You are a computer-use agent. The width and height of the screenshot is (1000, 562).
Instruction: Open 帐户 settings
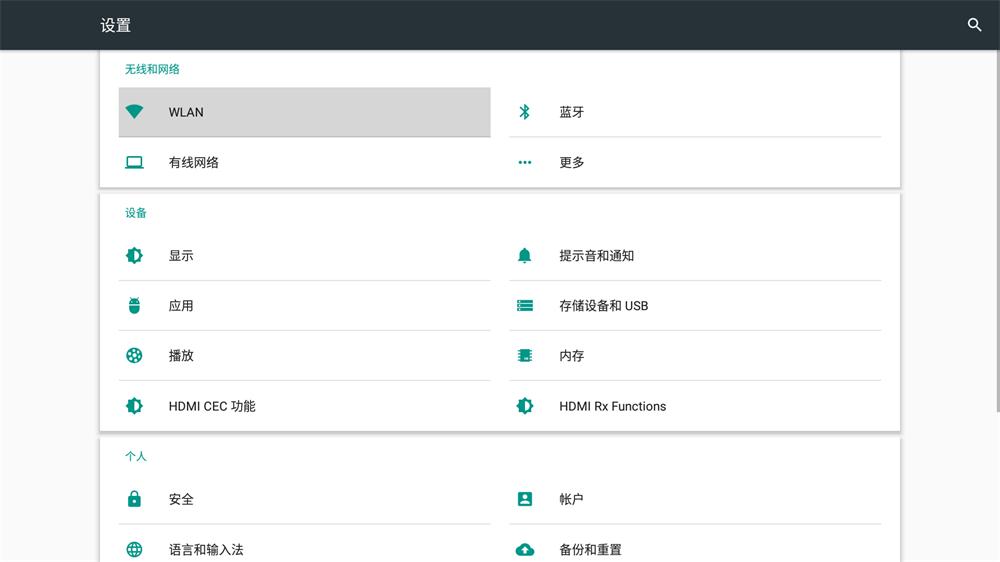click(x=695, y=499)
